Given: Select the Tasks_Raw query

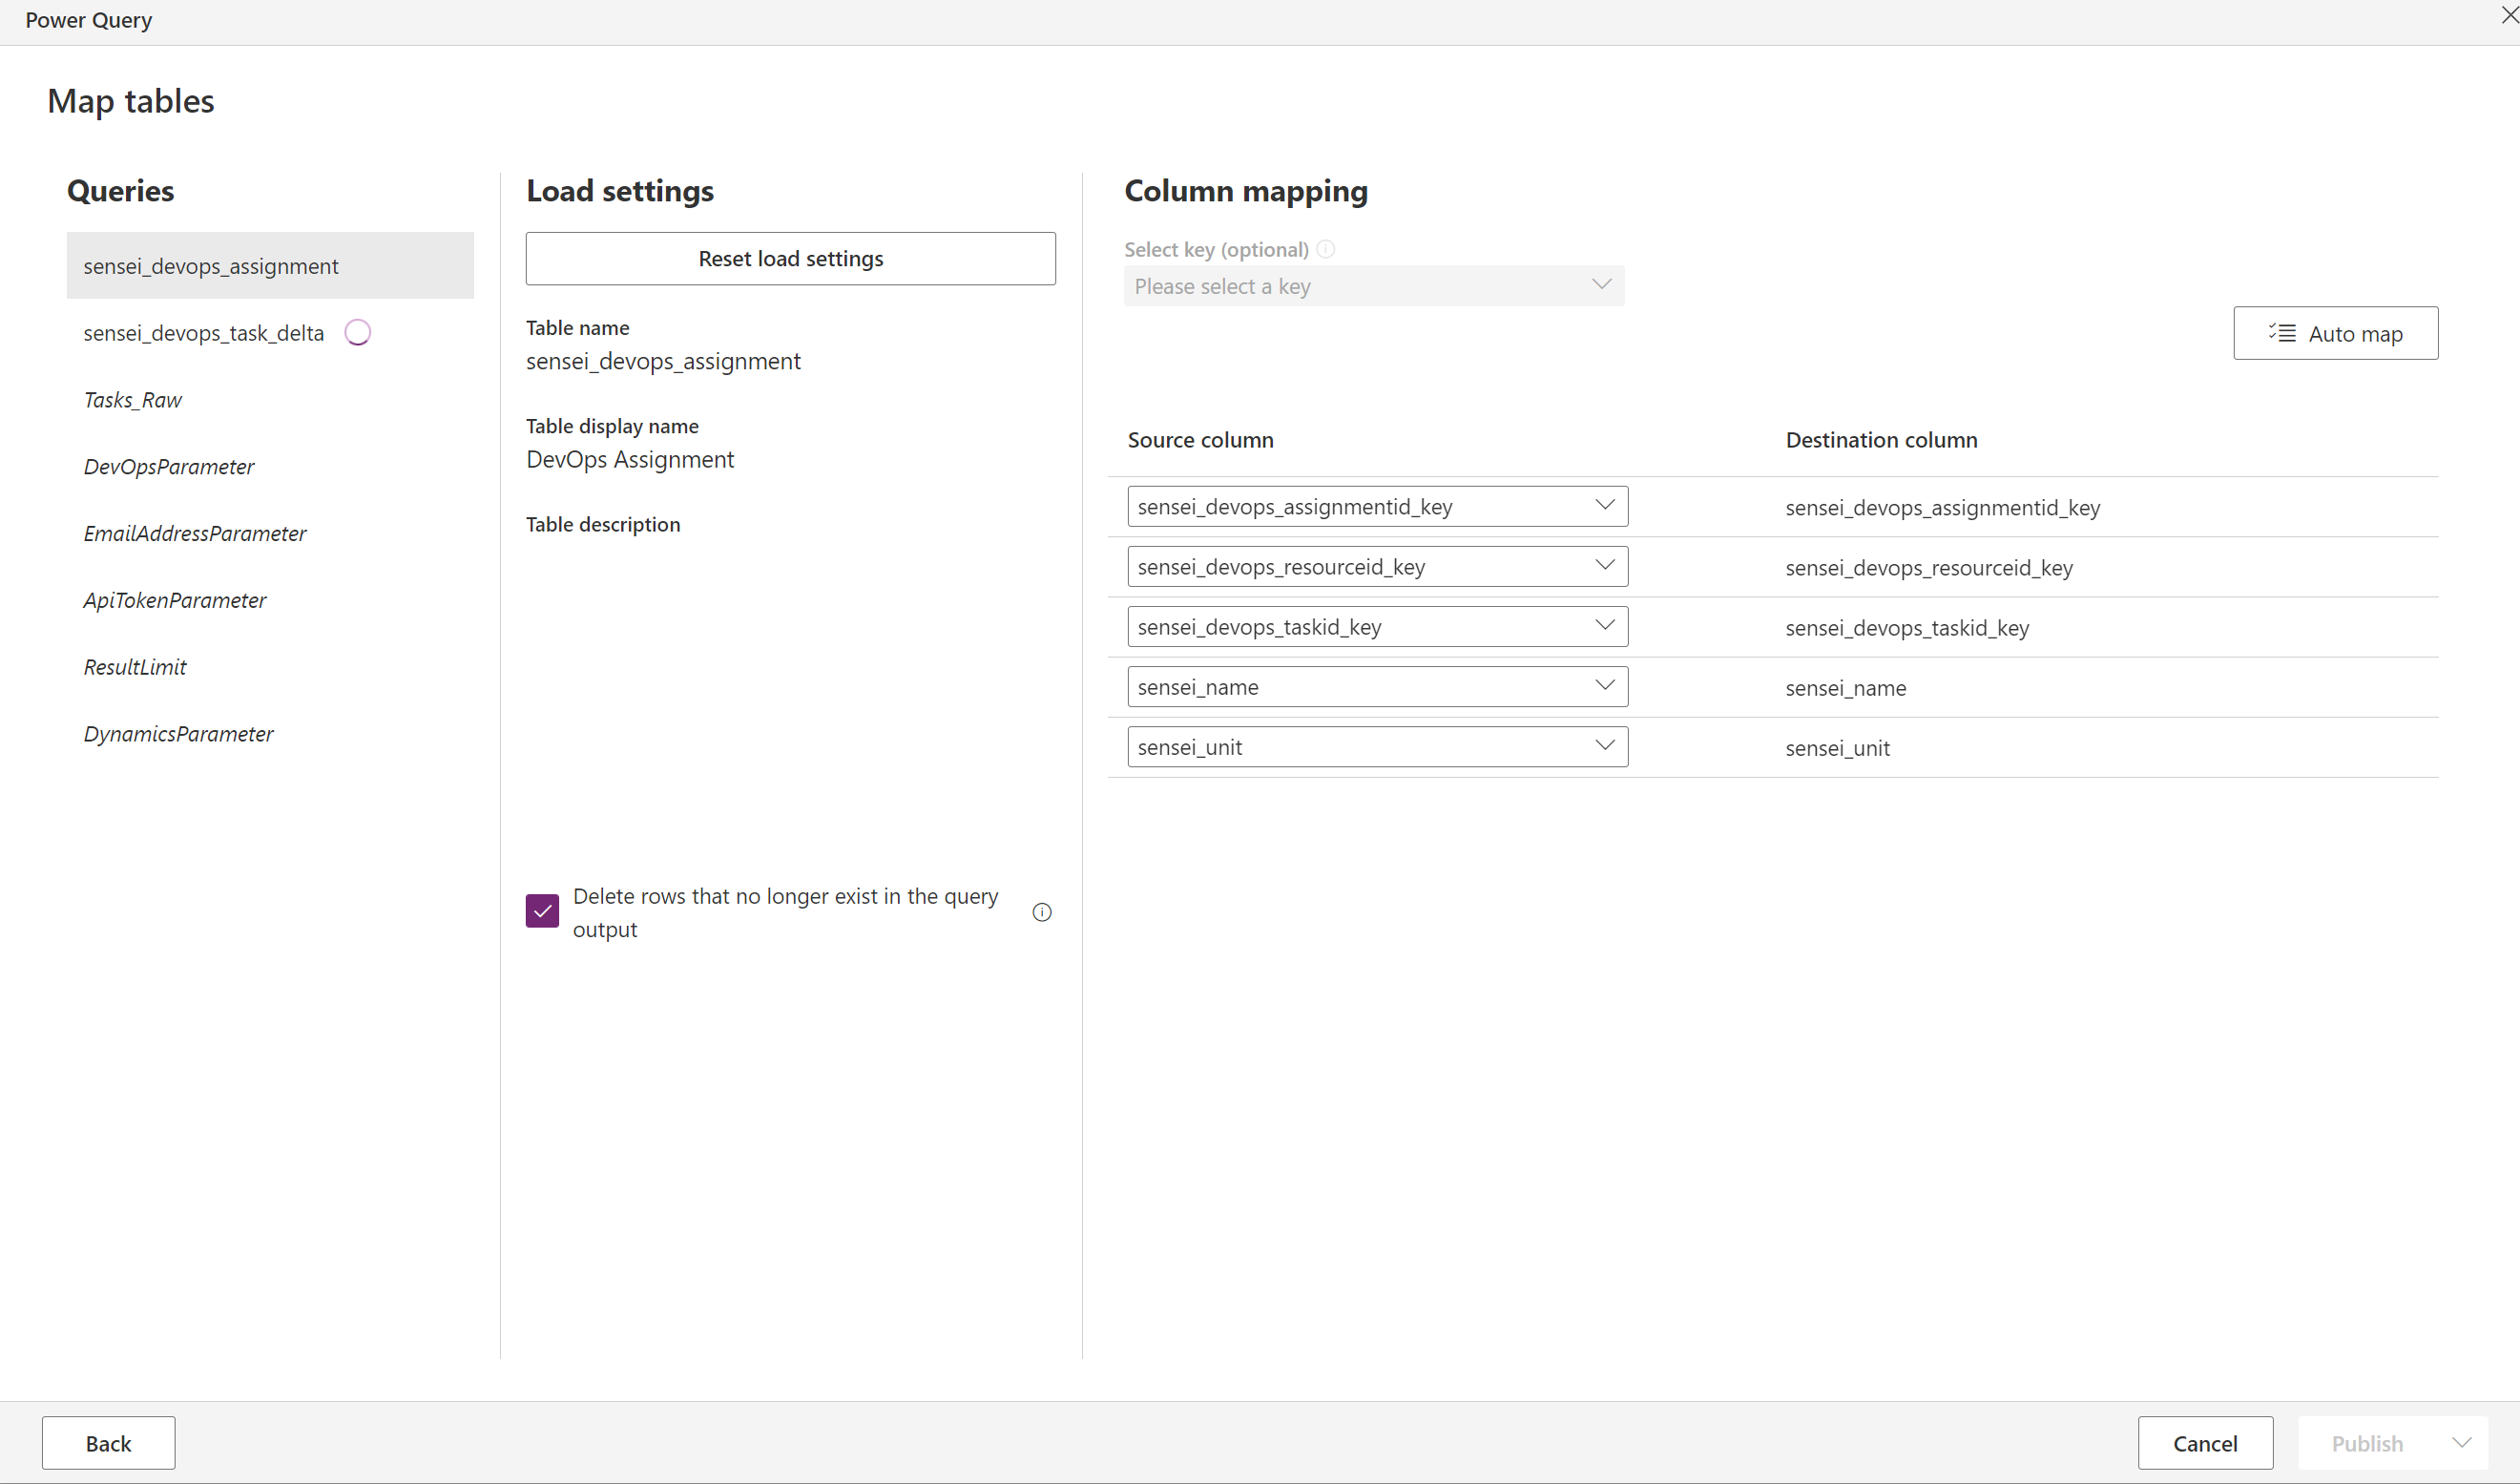Looking at the screenshot, I should click(x=270, y=400).
